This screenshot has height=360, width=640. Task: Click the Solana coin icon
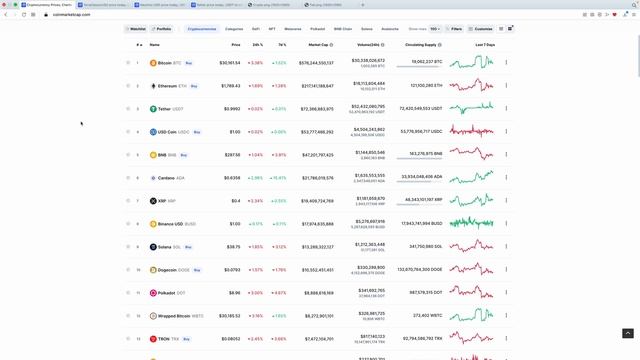[153, 247]
